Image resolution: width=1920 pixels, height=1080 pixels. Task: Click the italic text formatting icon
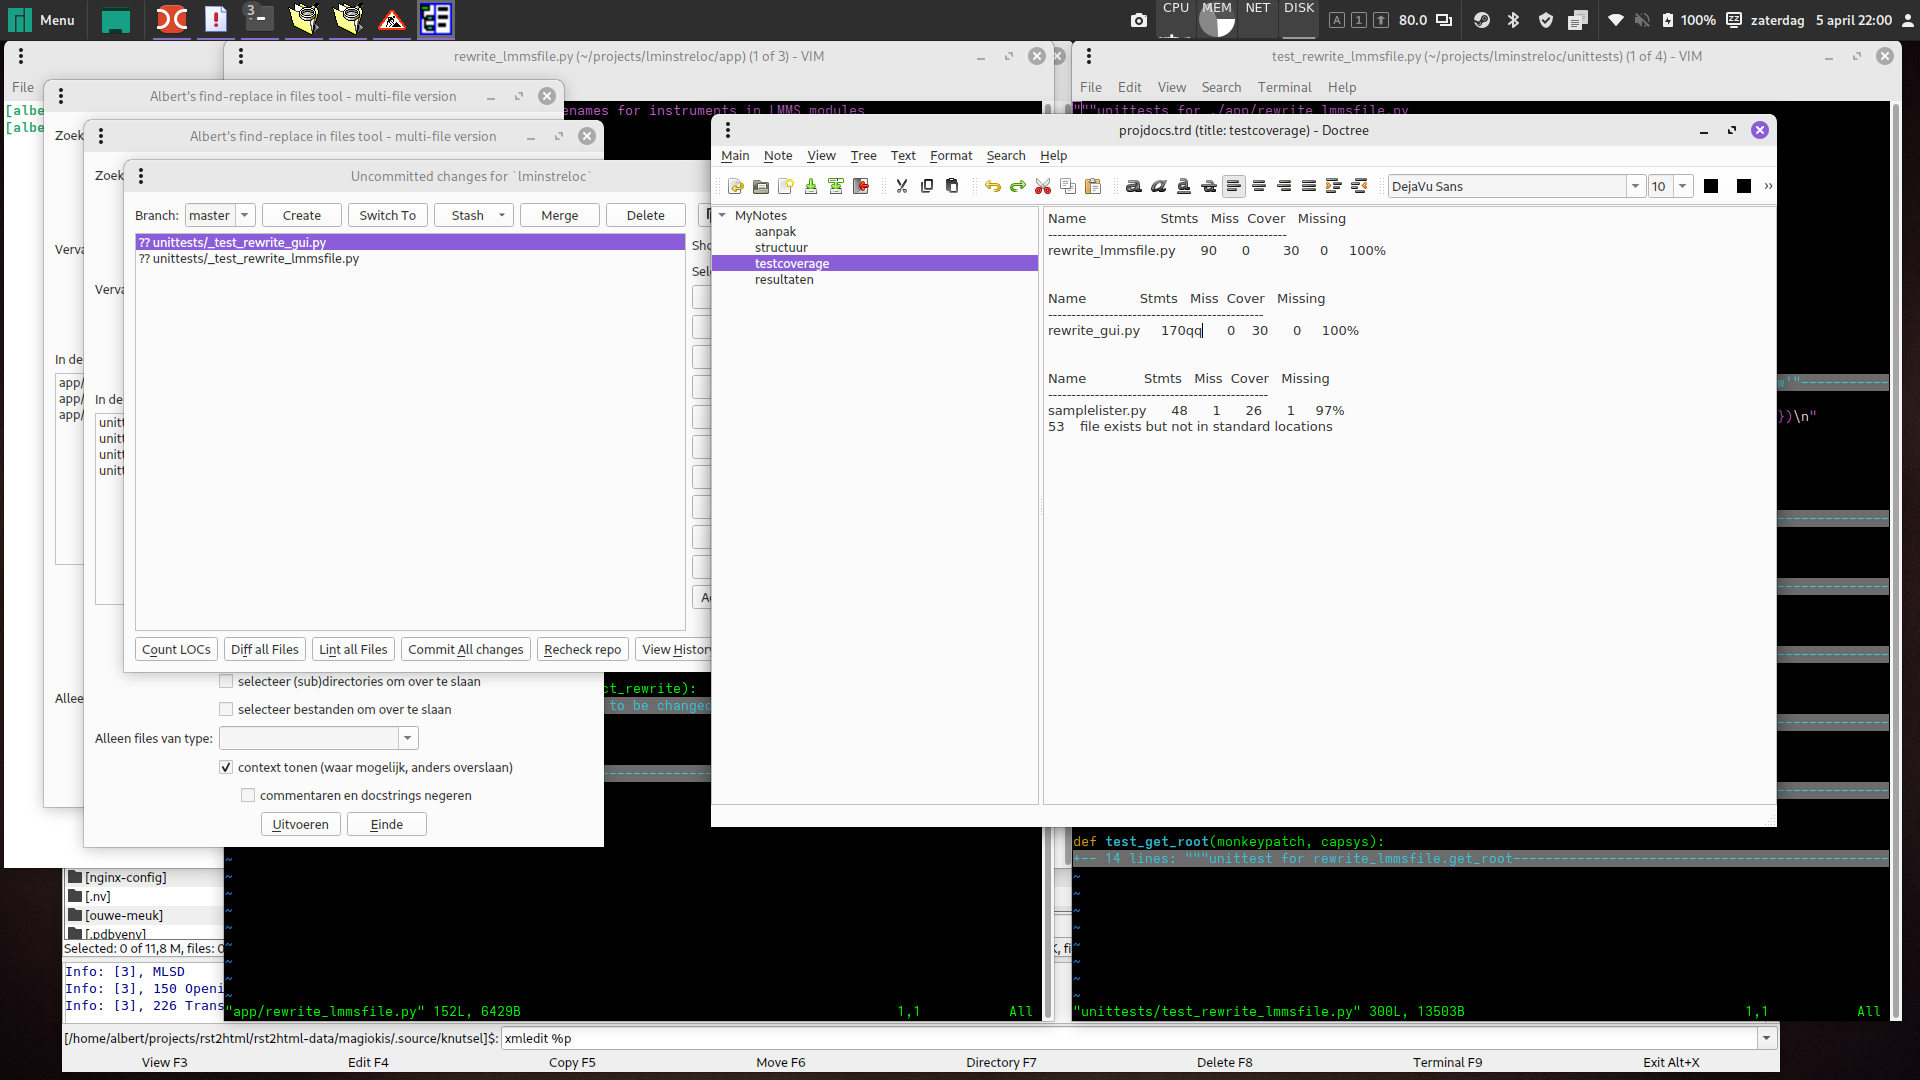coord(1158,186)
